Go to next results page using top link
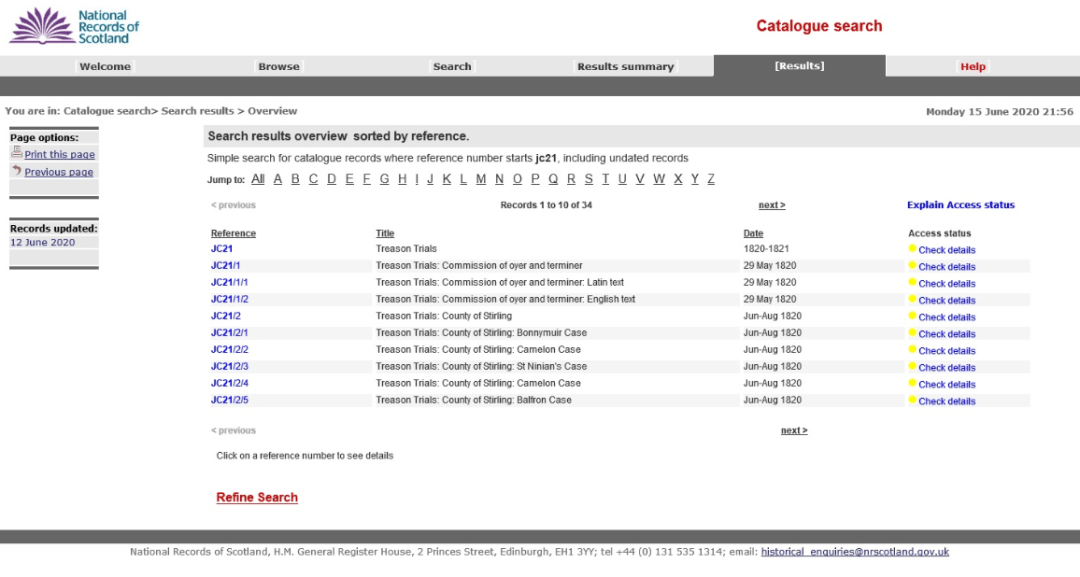The width and height of the screenshot is (1080, 577). [771, 205]
